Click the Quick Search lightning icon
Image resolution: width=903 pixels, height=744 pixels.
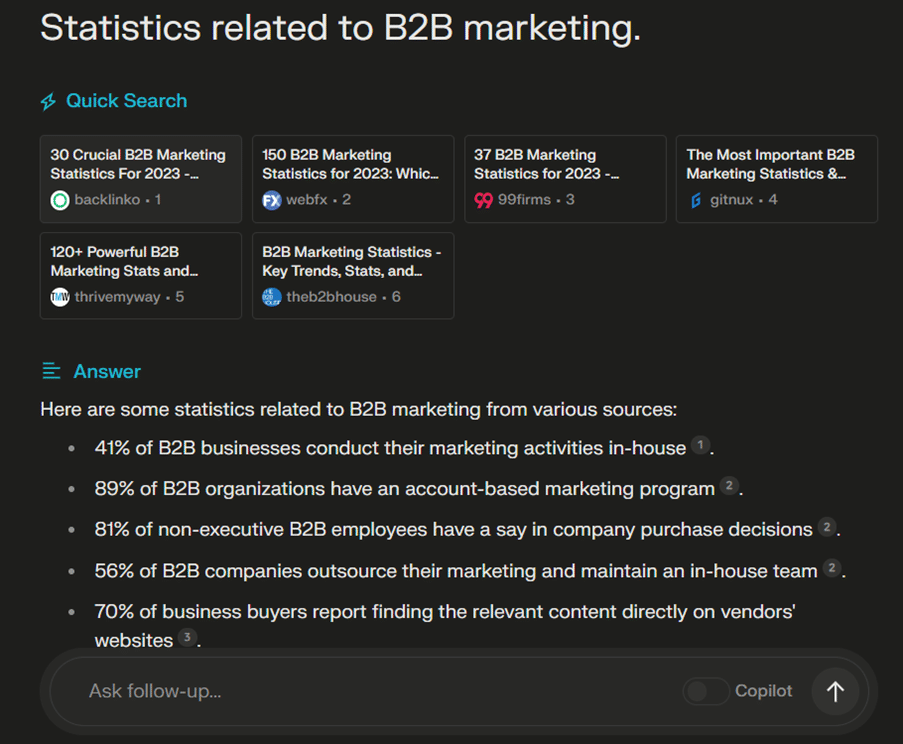pos(48,102)
